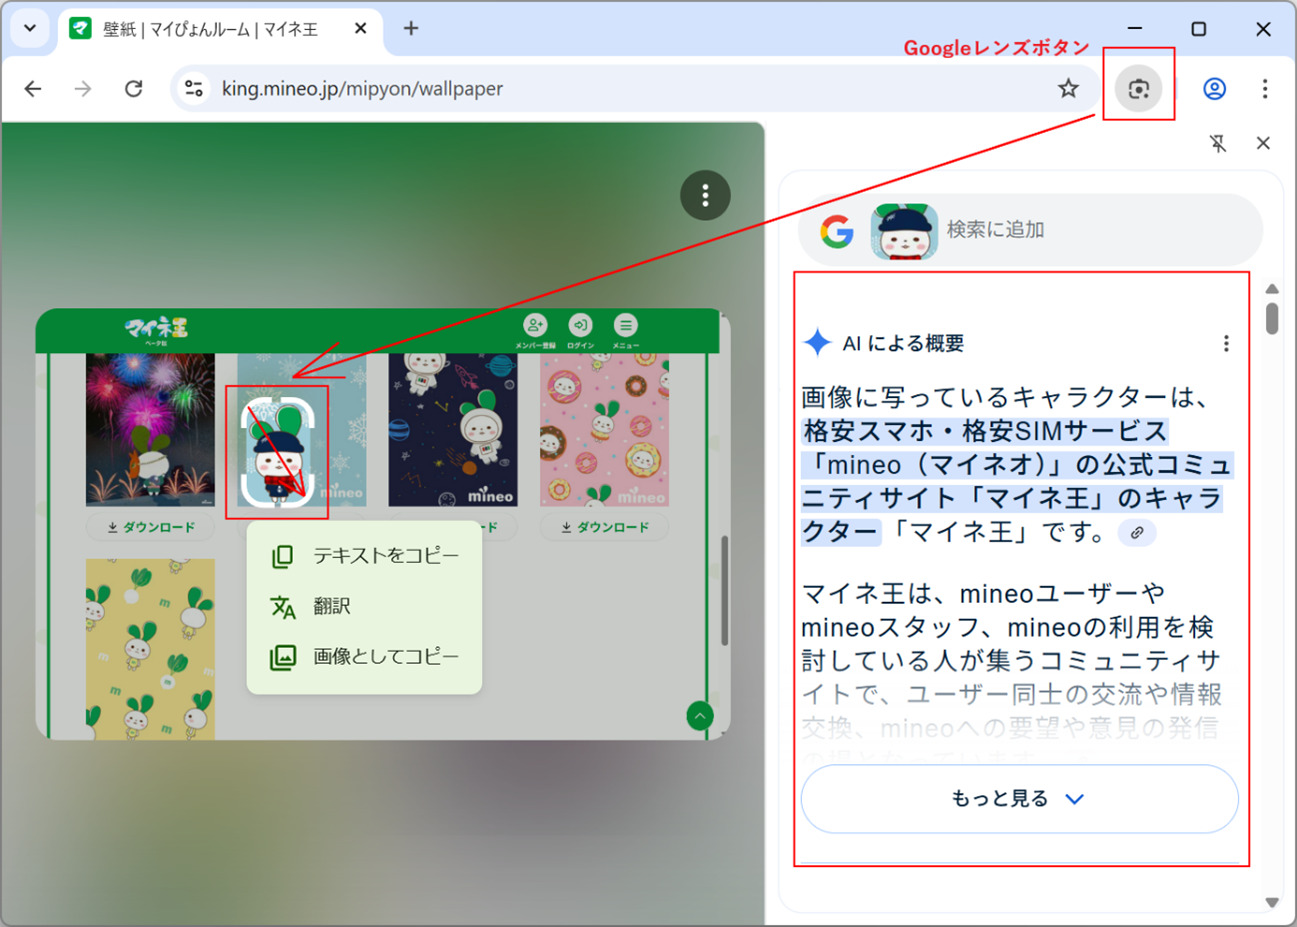Image resolution: width=1297 pixels, height=927 pixels.
Task: Reload the current page
Action: (133, 89)
